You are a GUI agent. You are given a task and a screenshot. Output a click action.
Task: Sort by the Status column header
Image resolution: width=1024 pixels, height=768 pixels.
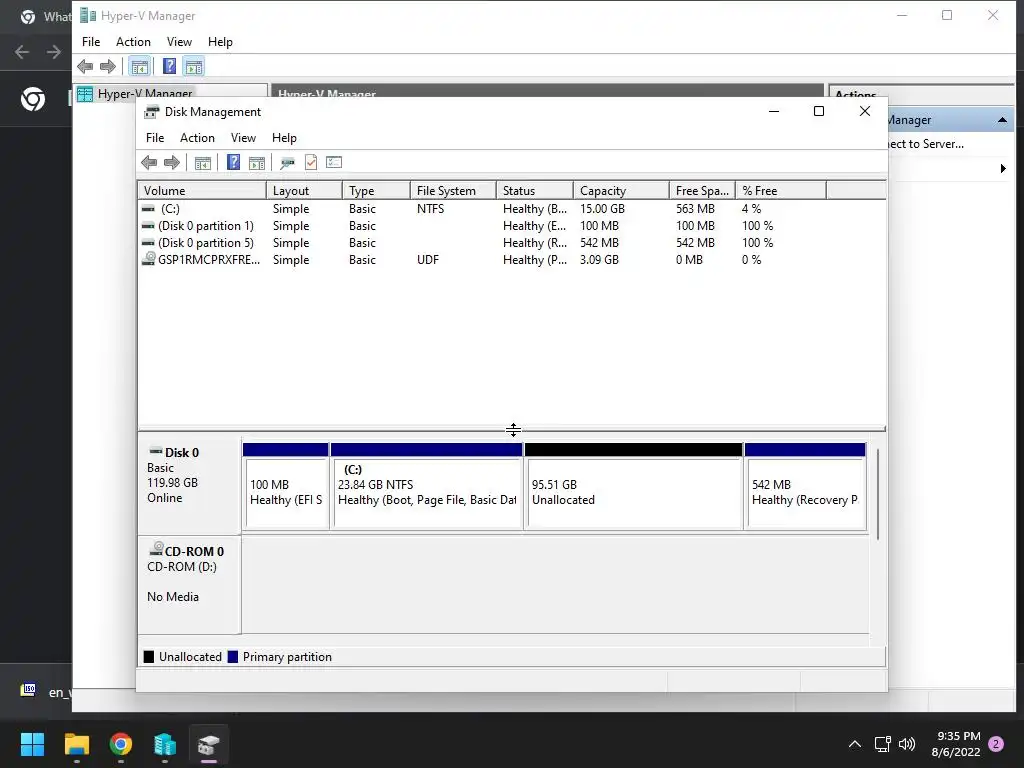tap(535, 191)
